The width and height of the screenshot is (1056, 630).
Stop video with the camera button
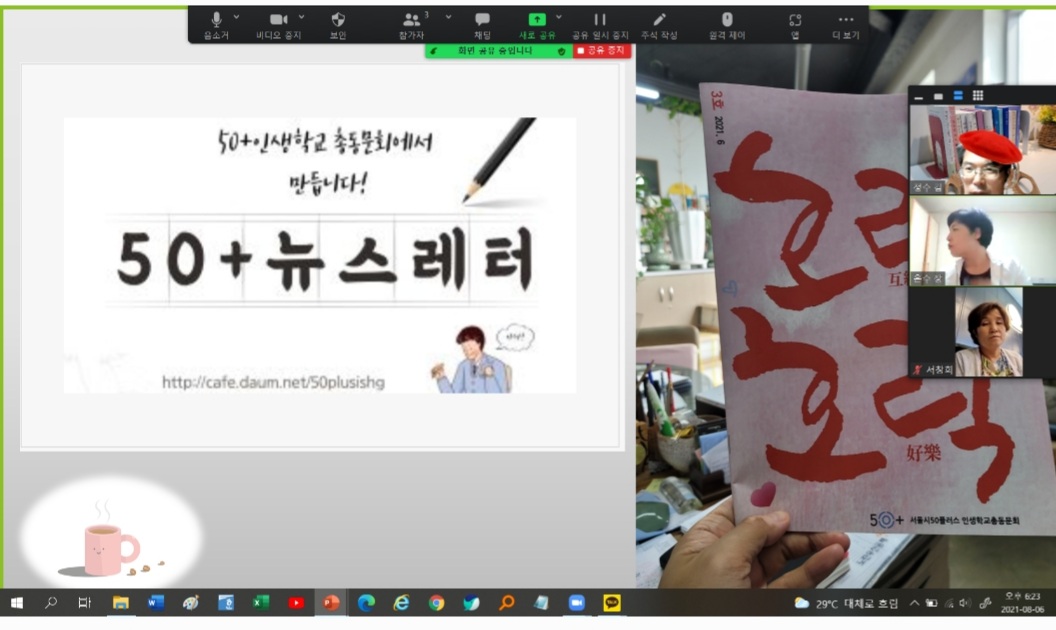coord(279,24)
